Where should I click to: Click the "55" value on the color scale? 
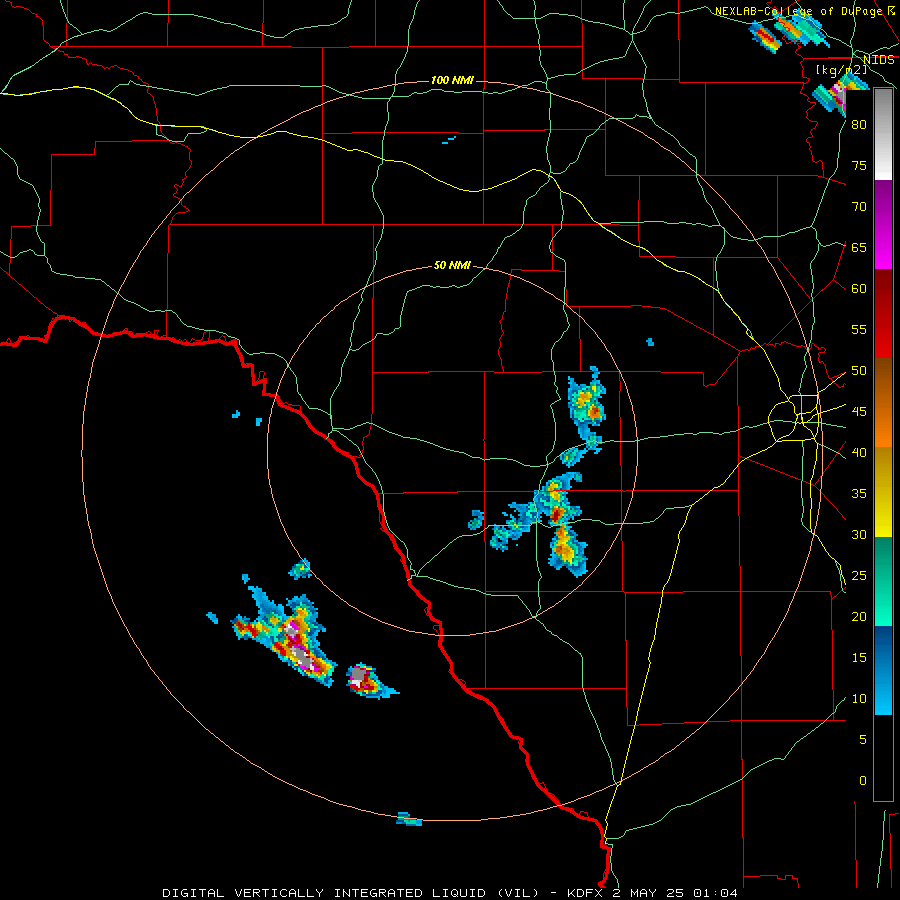859,330
